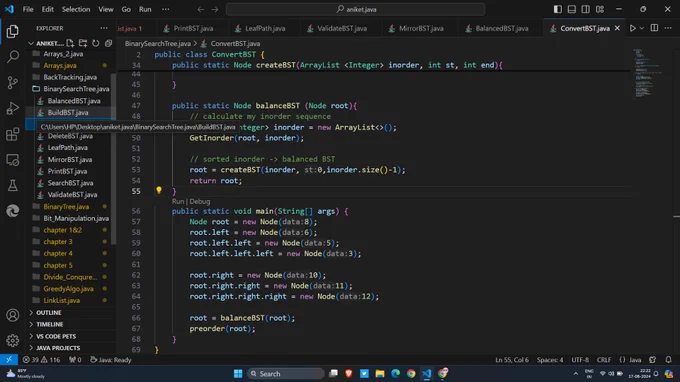Viewport: 680px width, 382px height.
Task: Toggle secondary side bar visibility
Action: (585, 9)
